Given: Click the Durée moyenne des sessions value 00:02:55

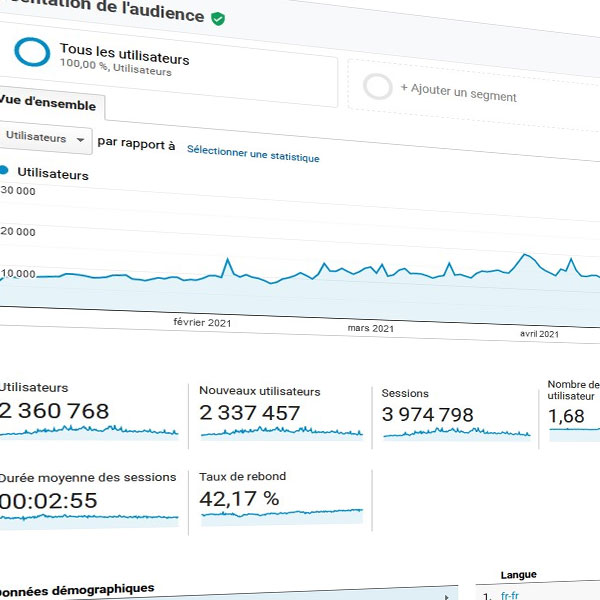Looking at the screenshot, I should (x=50, y=500).
